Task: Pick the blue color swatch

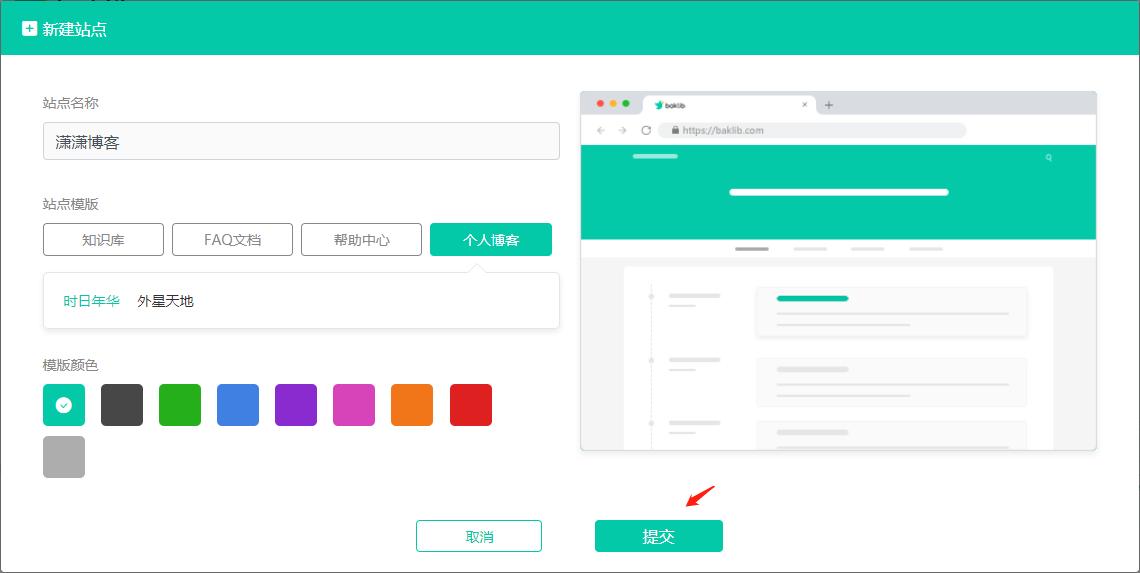Action: [x=238, y=405]
